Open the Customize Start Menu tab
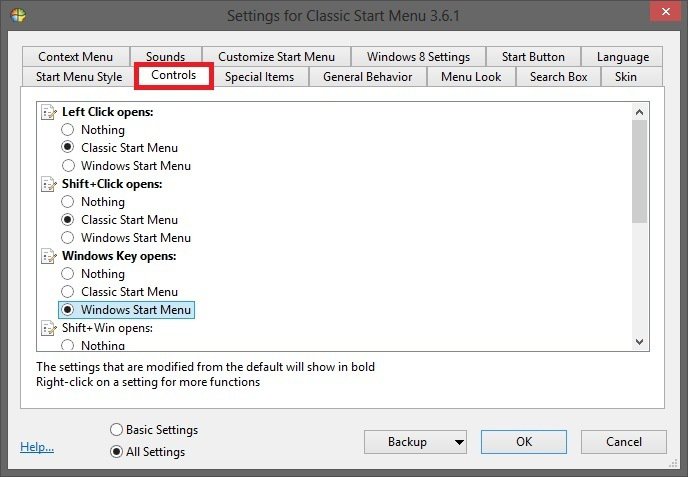This screenshot has width=688, height=477. click(x=276, y=57)
